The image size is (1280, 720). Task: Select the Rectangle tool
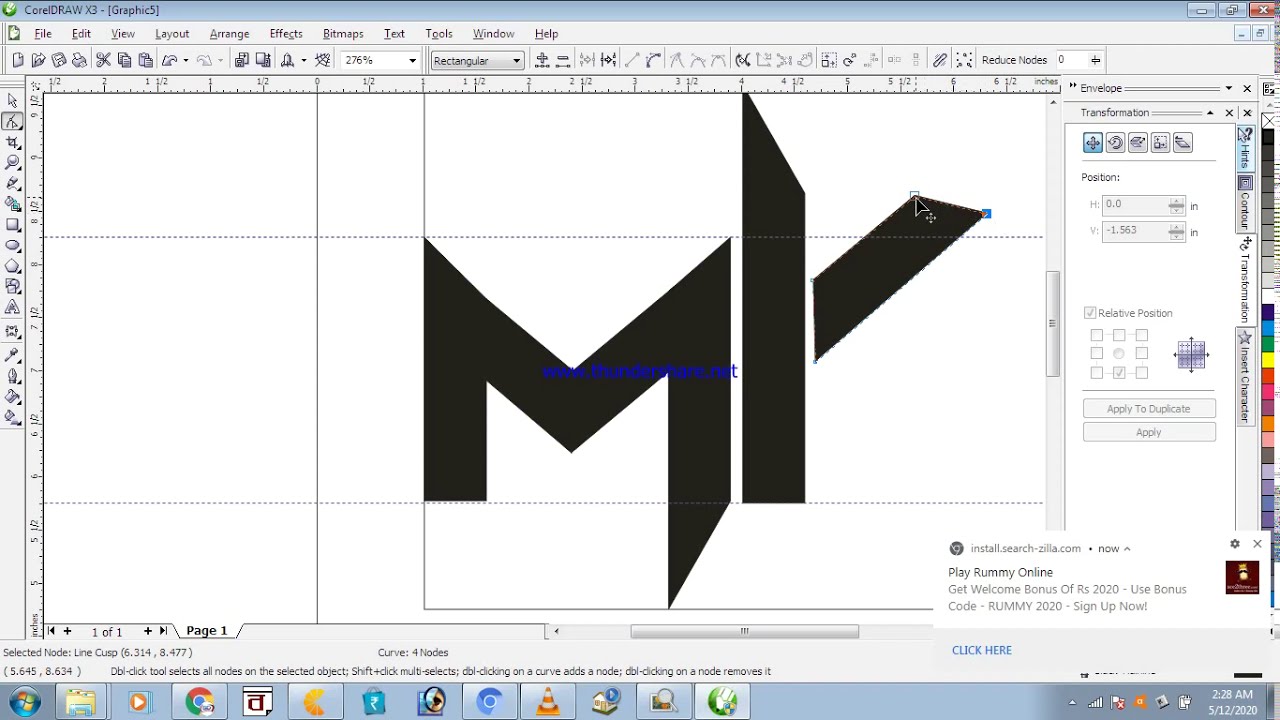click(x=12, y=225)
